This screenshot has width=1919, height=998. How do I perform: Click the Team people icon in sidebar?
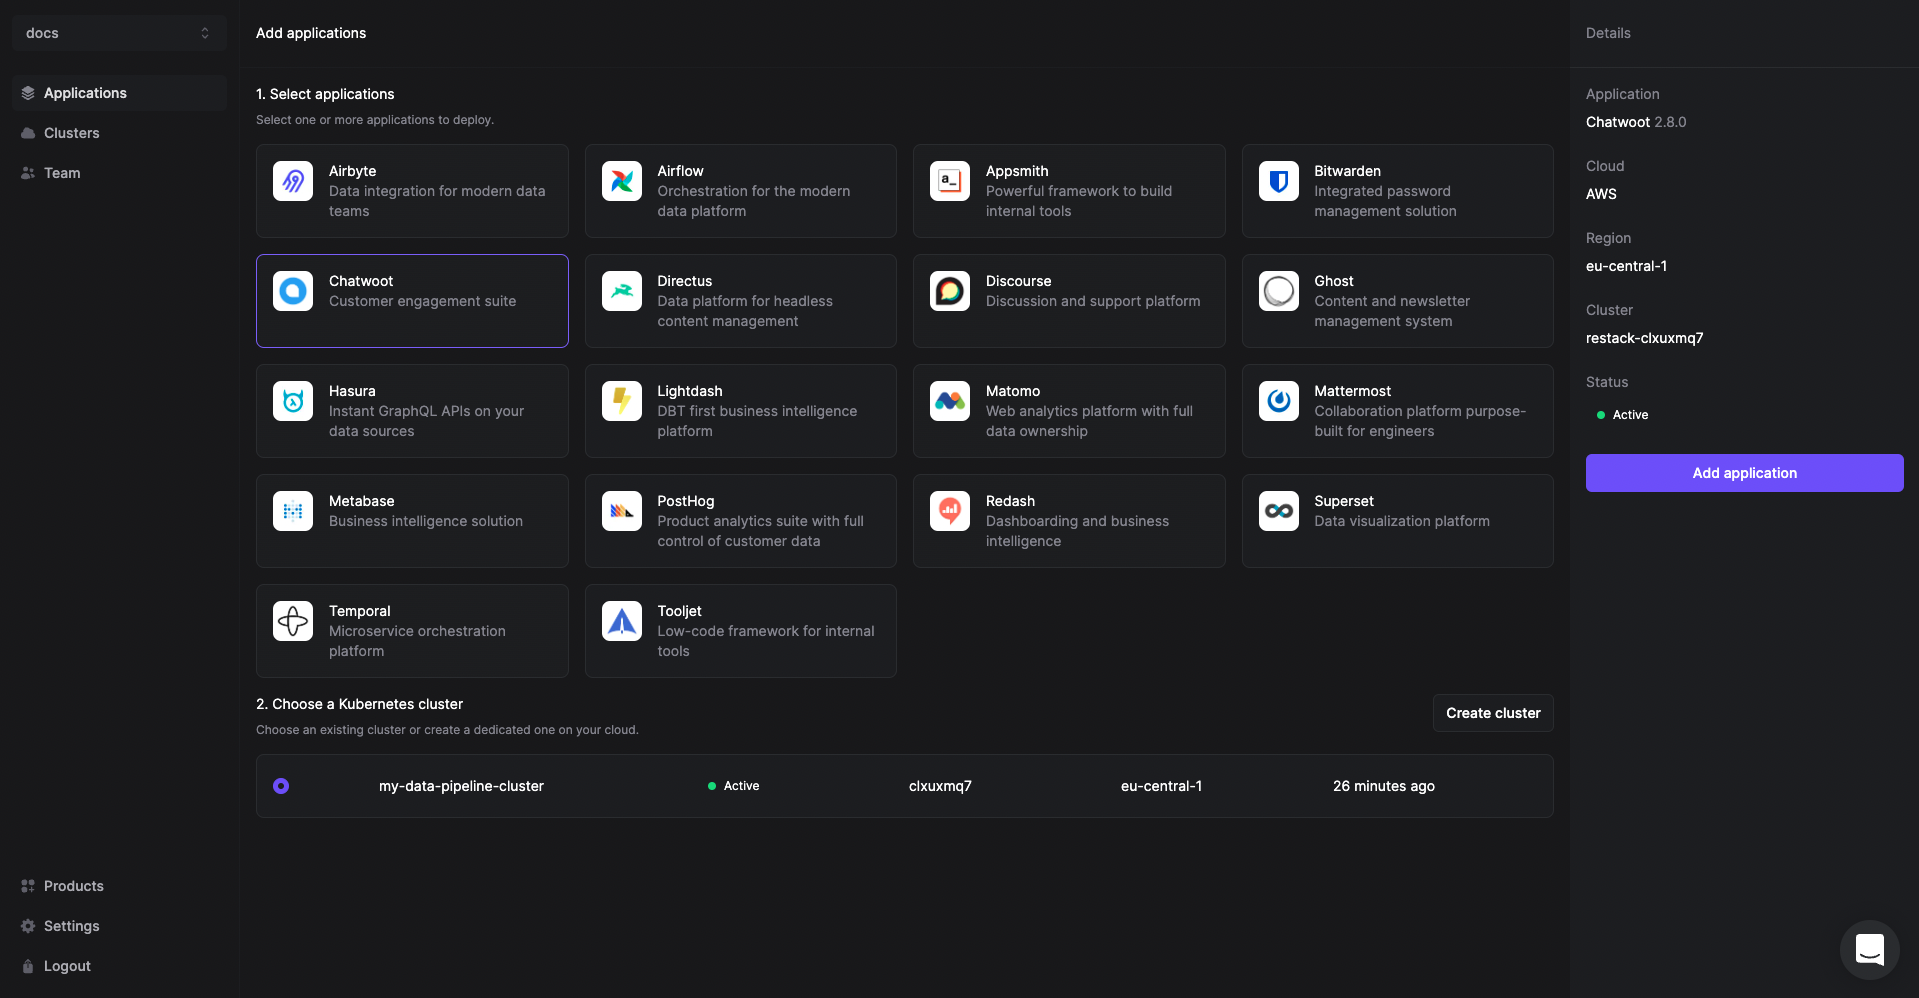point(28,173)
